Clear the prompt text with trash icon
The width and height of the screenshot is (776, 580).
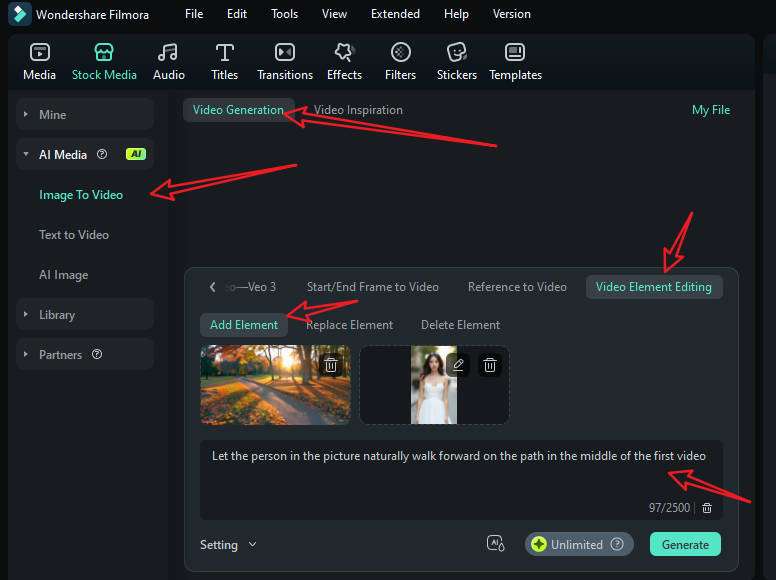[x=707, y=508]
